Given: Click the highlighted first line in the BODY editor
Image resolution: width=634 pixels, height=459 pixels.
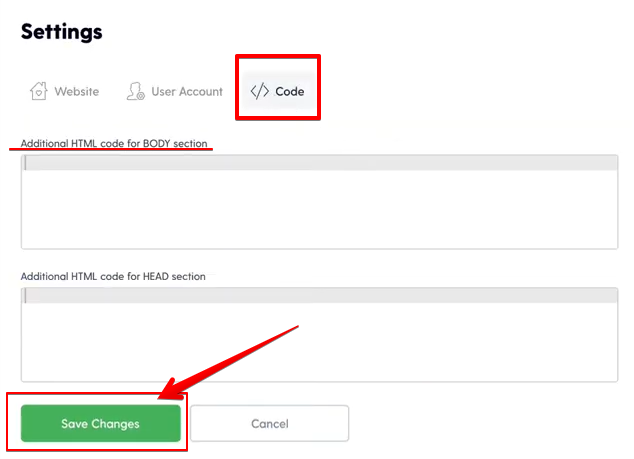Looking at the screenshot, I should (322, 163).
